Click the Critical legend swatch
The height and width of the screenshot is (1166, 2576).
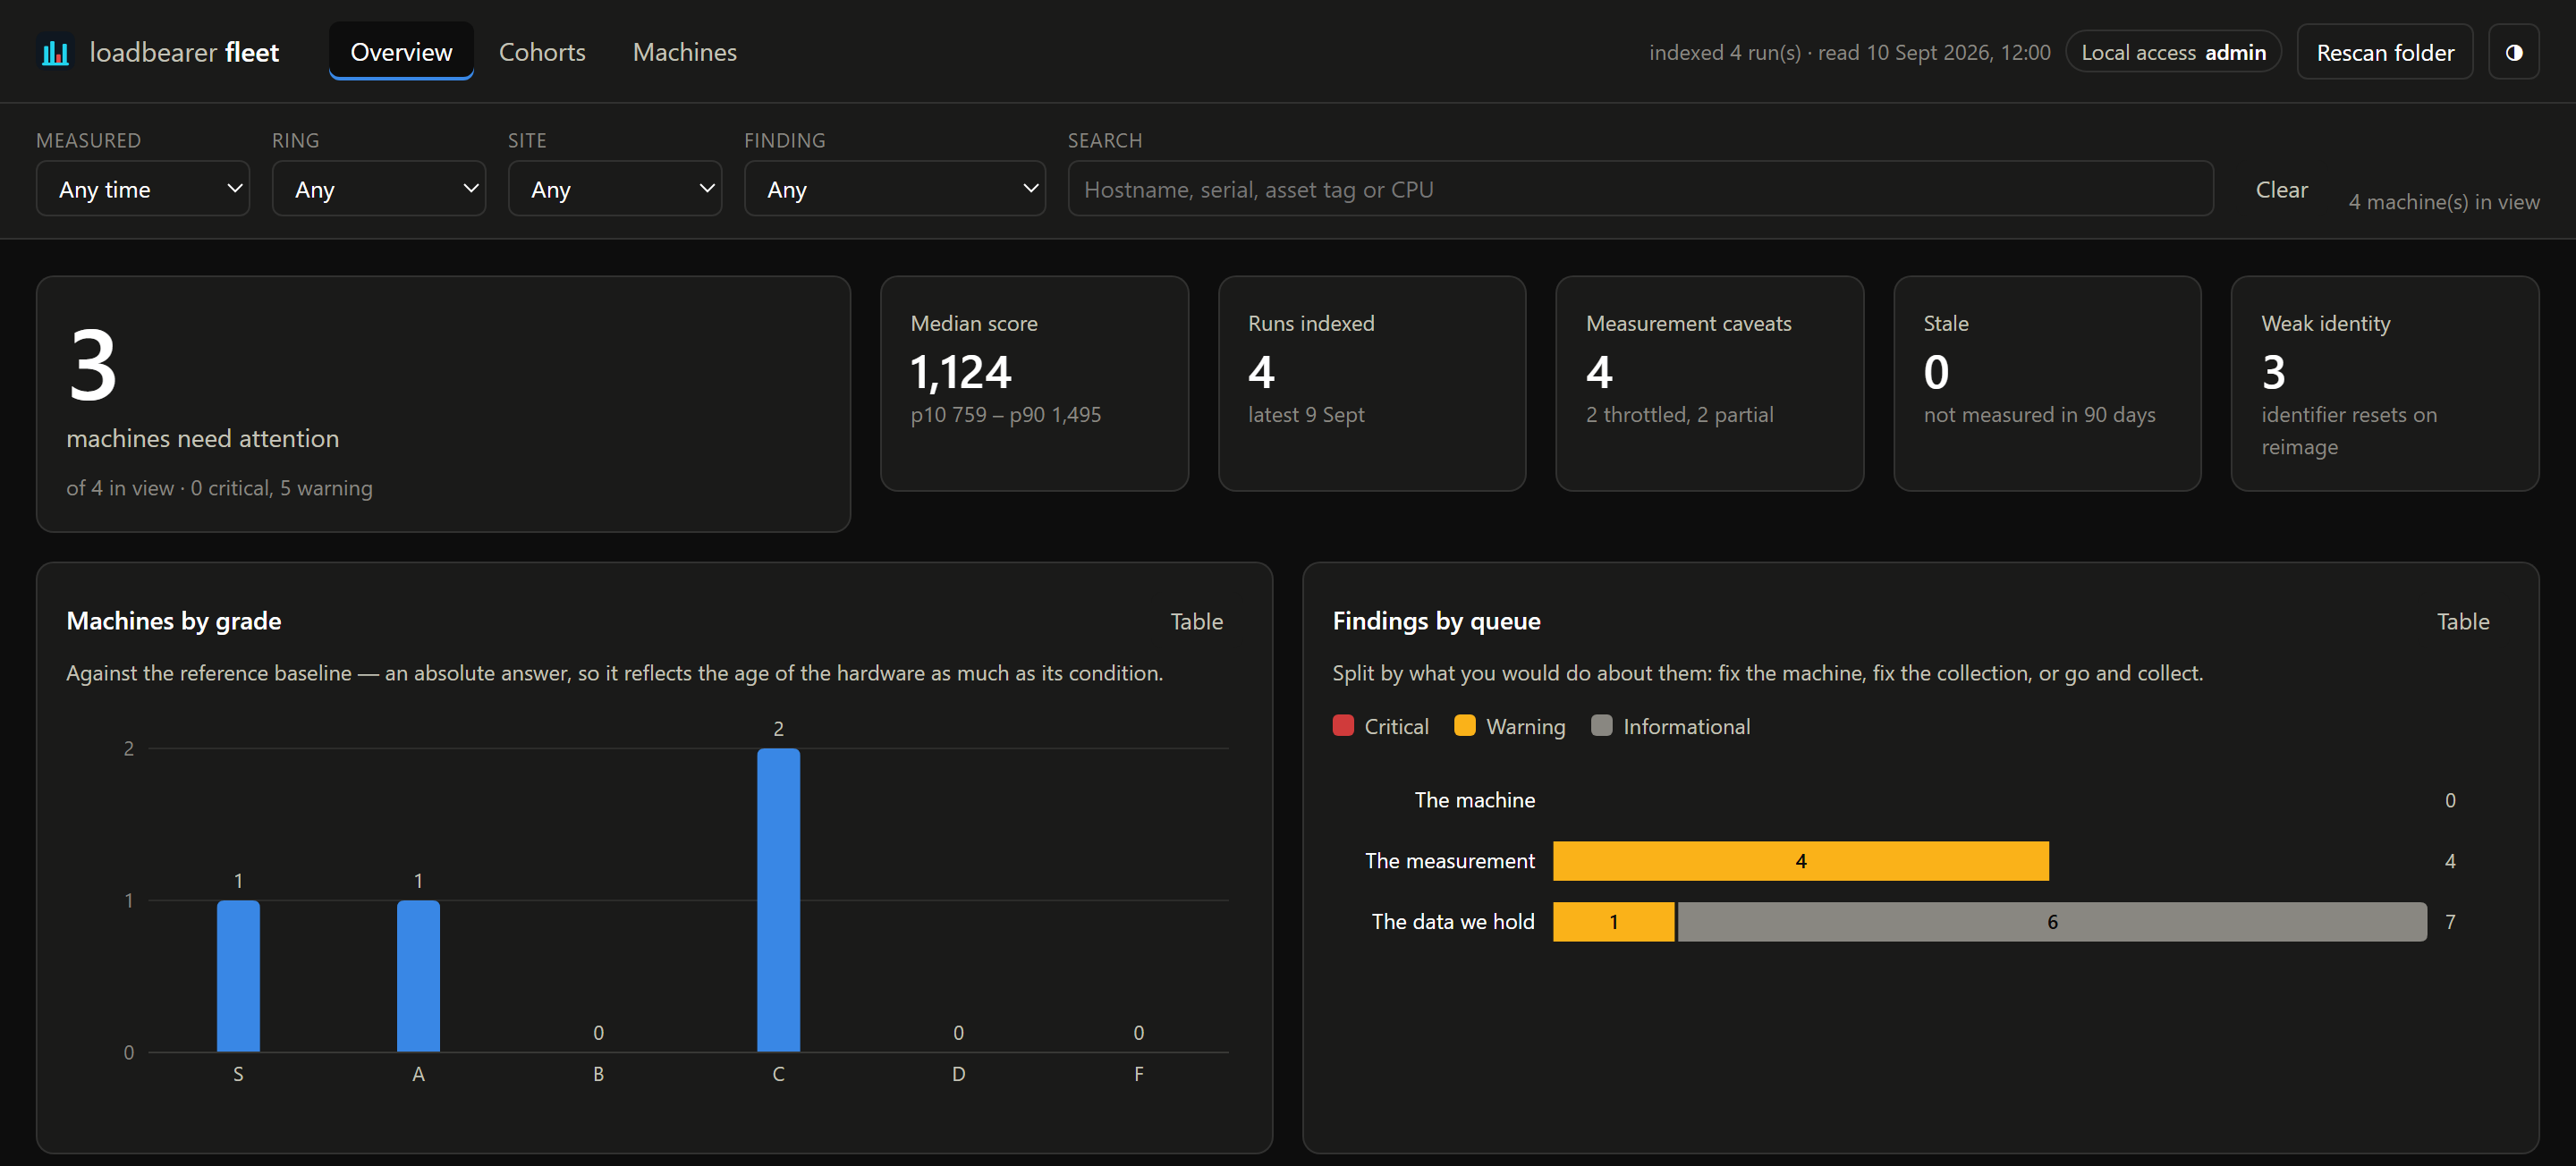[1343, 726]
